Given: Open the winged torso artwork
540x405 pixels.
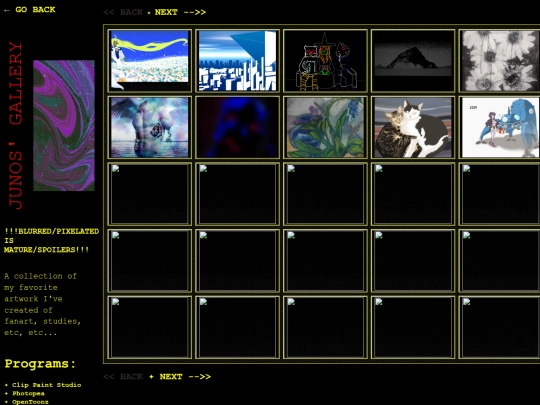Looking at the screenshot, I should click(x=150, y=127).
